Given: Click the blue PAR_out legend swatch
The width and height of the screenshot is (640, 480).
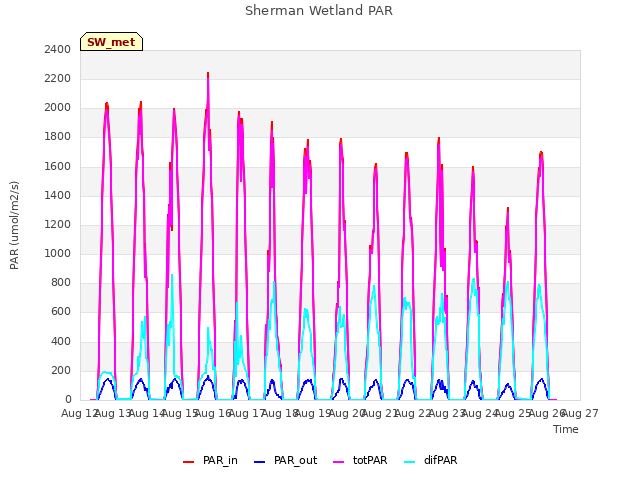Looking at the screenshot, I should 259,462.
